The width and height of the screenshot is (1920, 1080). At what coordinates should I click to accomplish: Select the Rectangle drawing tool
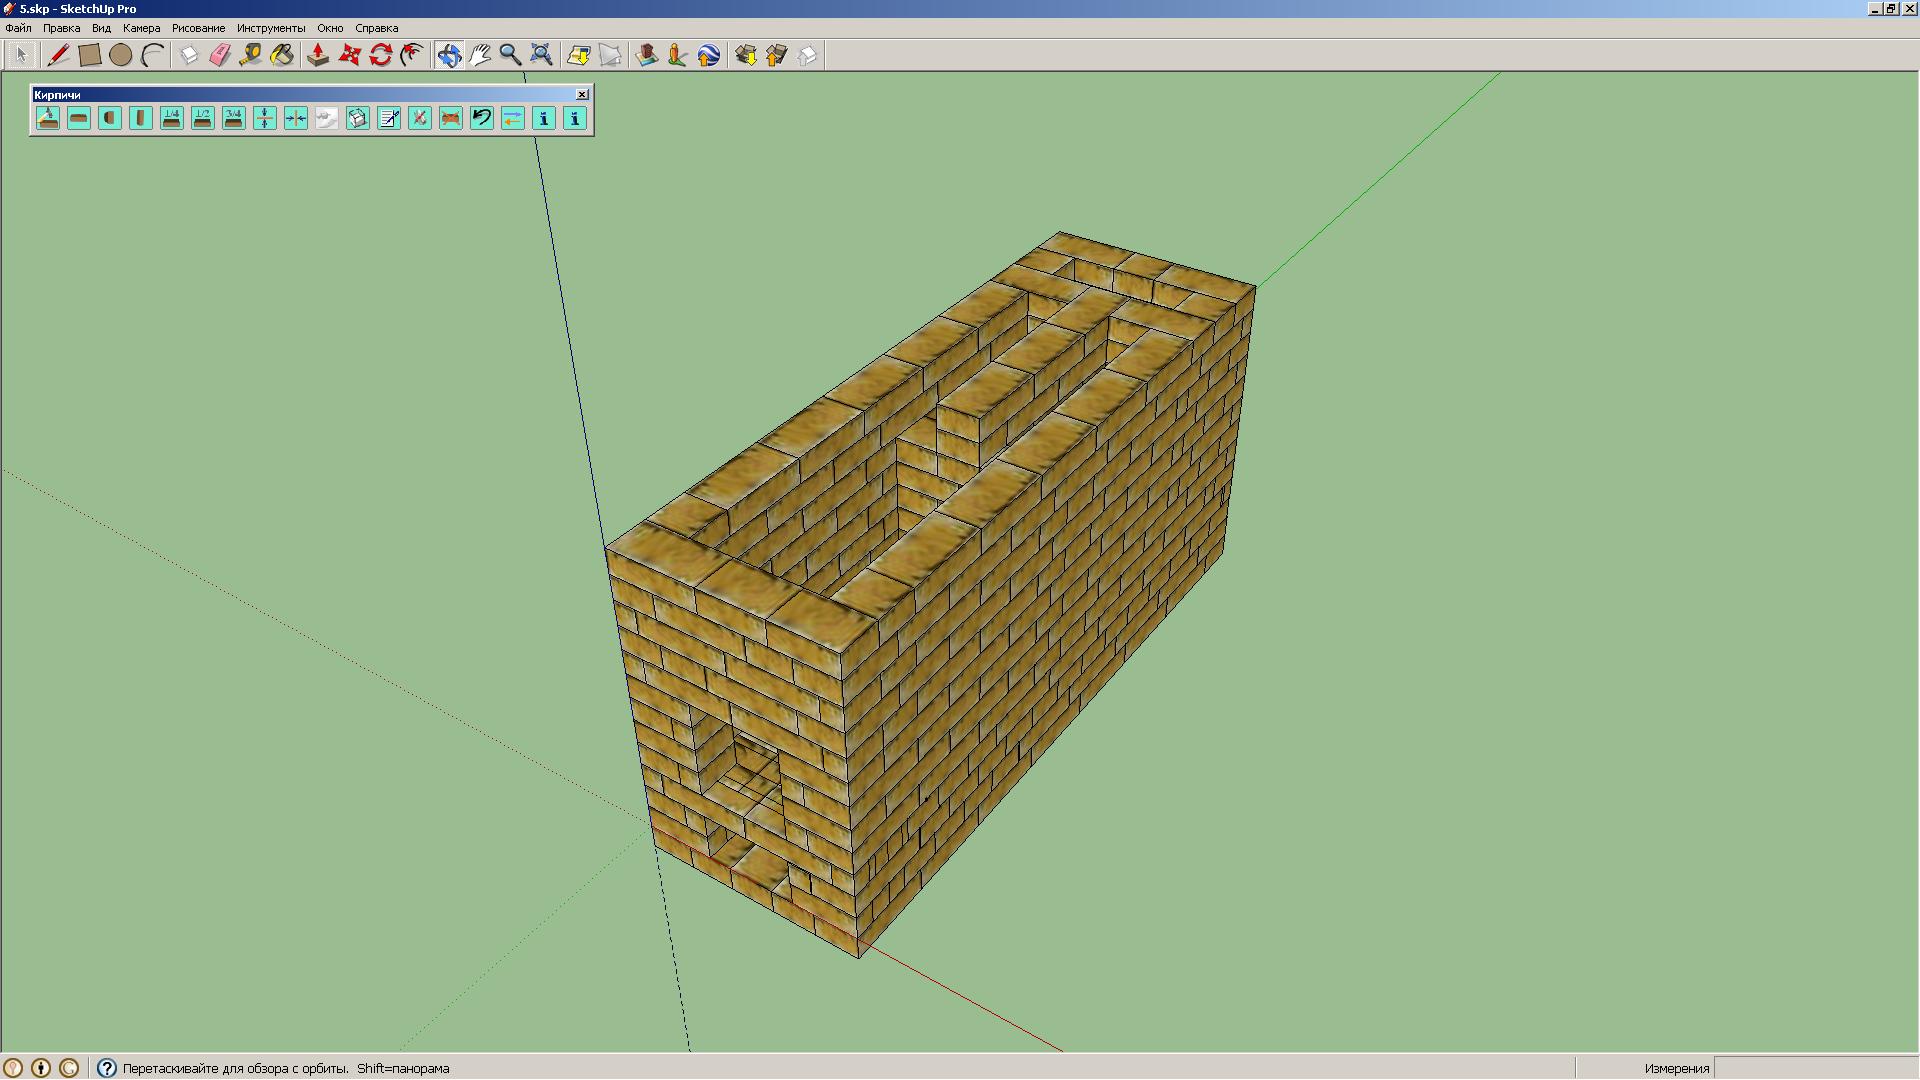click(90, 55)
